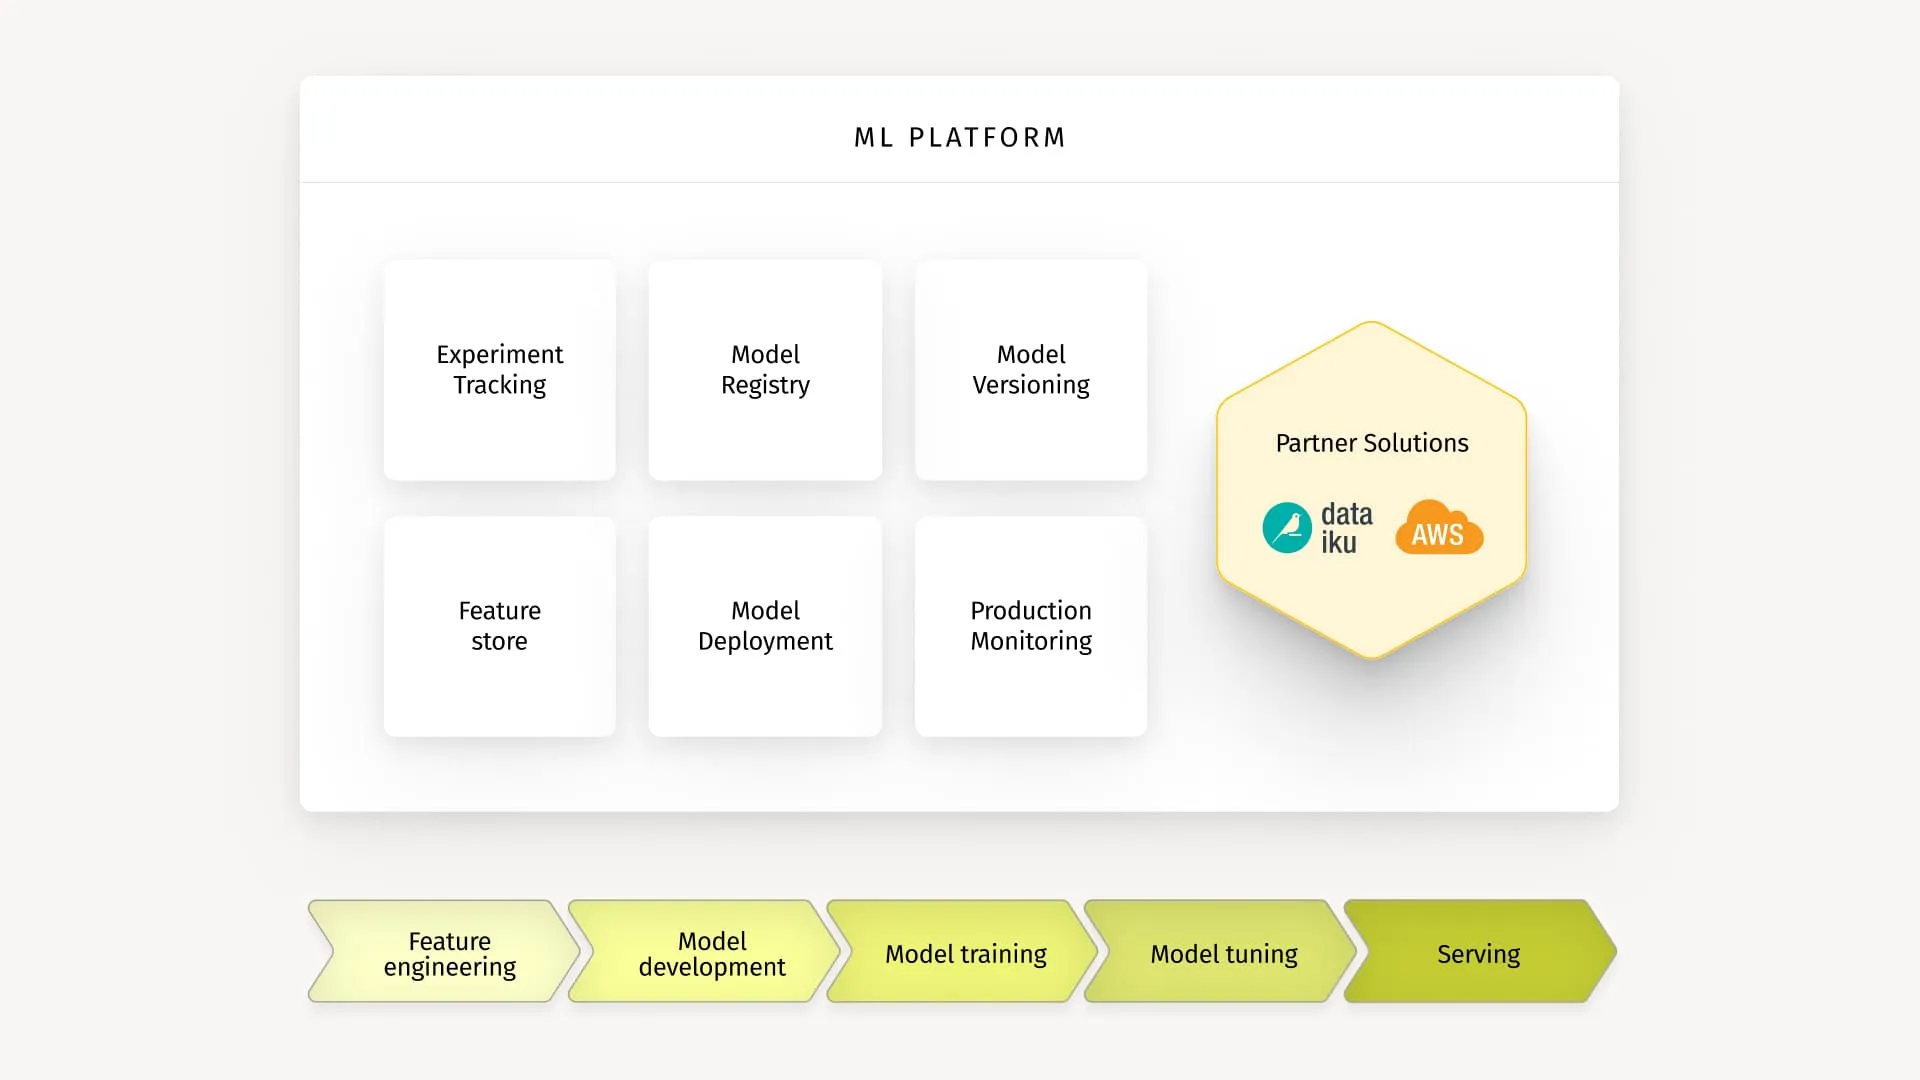
Task: Click the Production Monitoring text label
Action: click(1030, 627)
